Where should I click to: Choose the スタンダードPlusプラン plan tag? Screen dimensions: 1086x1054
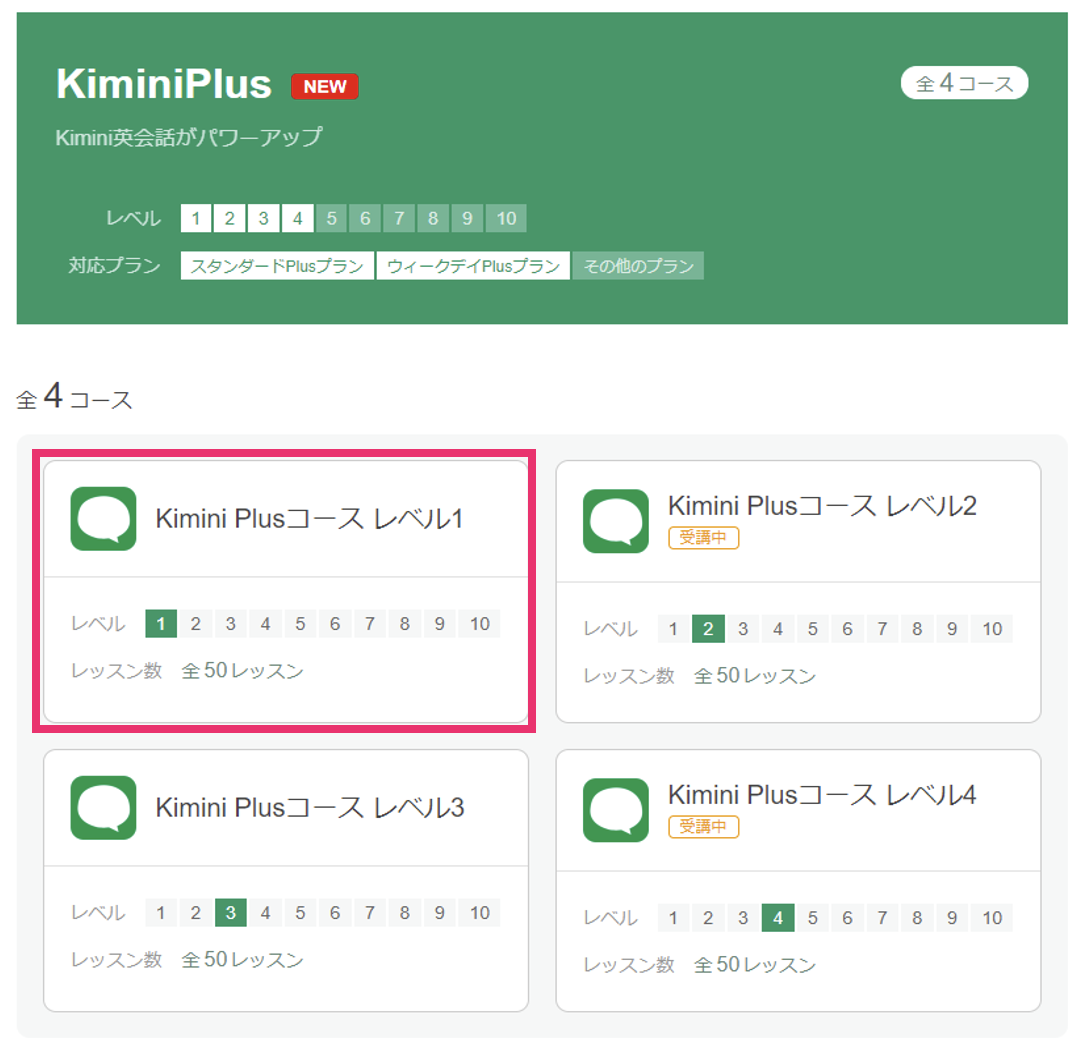(277, 266)
